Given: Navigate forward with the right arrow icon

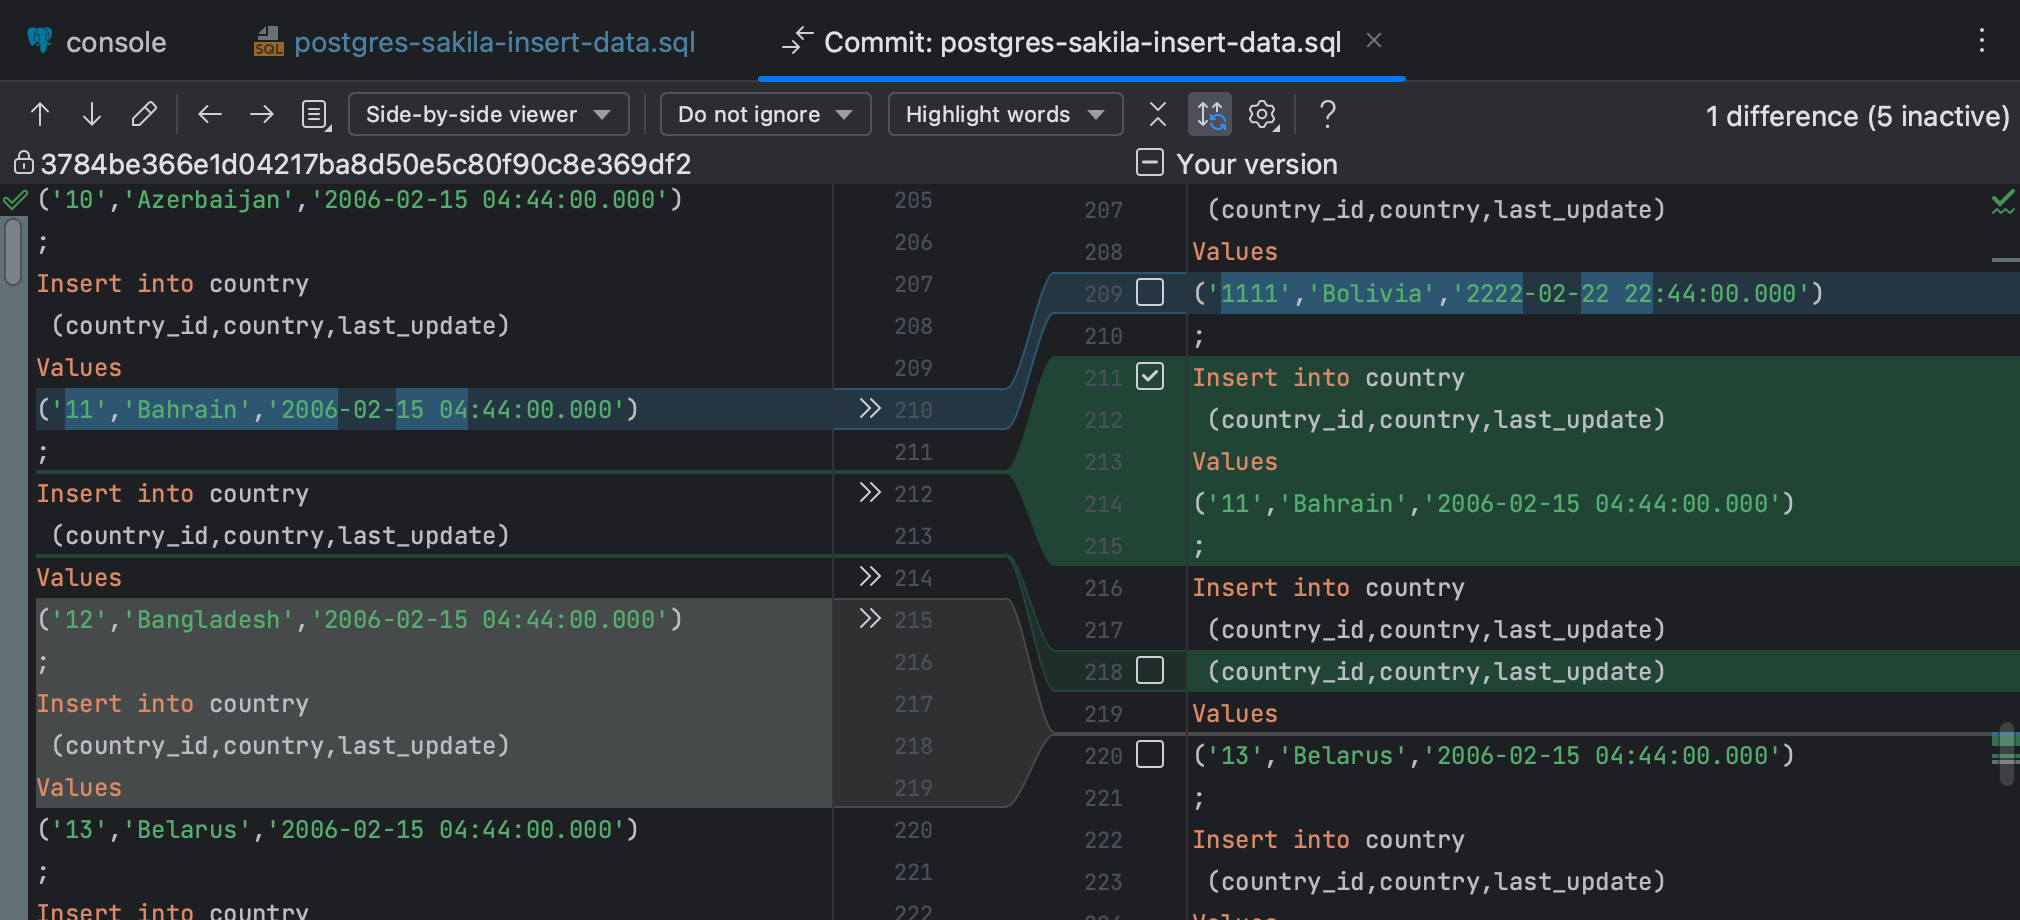Looking at the screenshot, I should [x=261, y=114].
